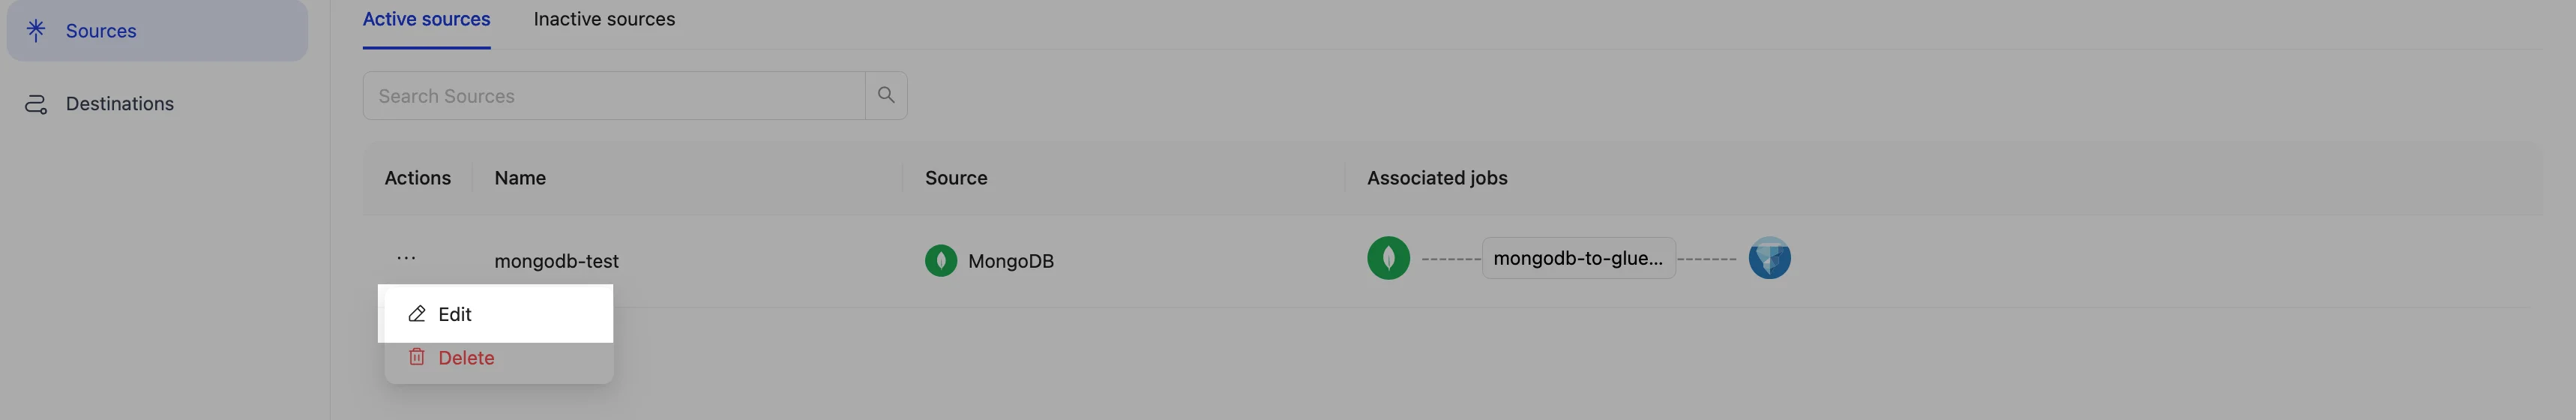This screenshot has width=2576, height=420.
Task: Click the mongodb-test source name
Action: click(556, 261)
